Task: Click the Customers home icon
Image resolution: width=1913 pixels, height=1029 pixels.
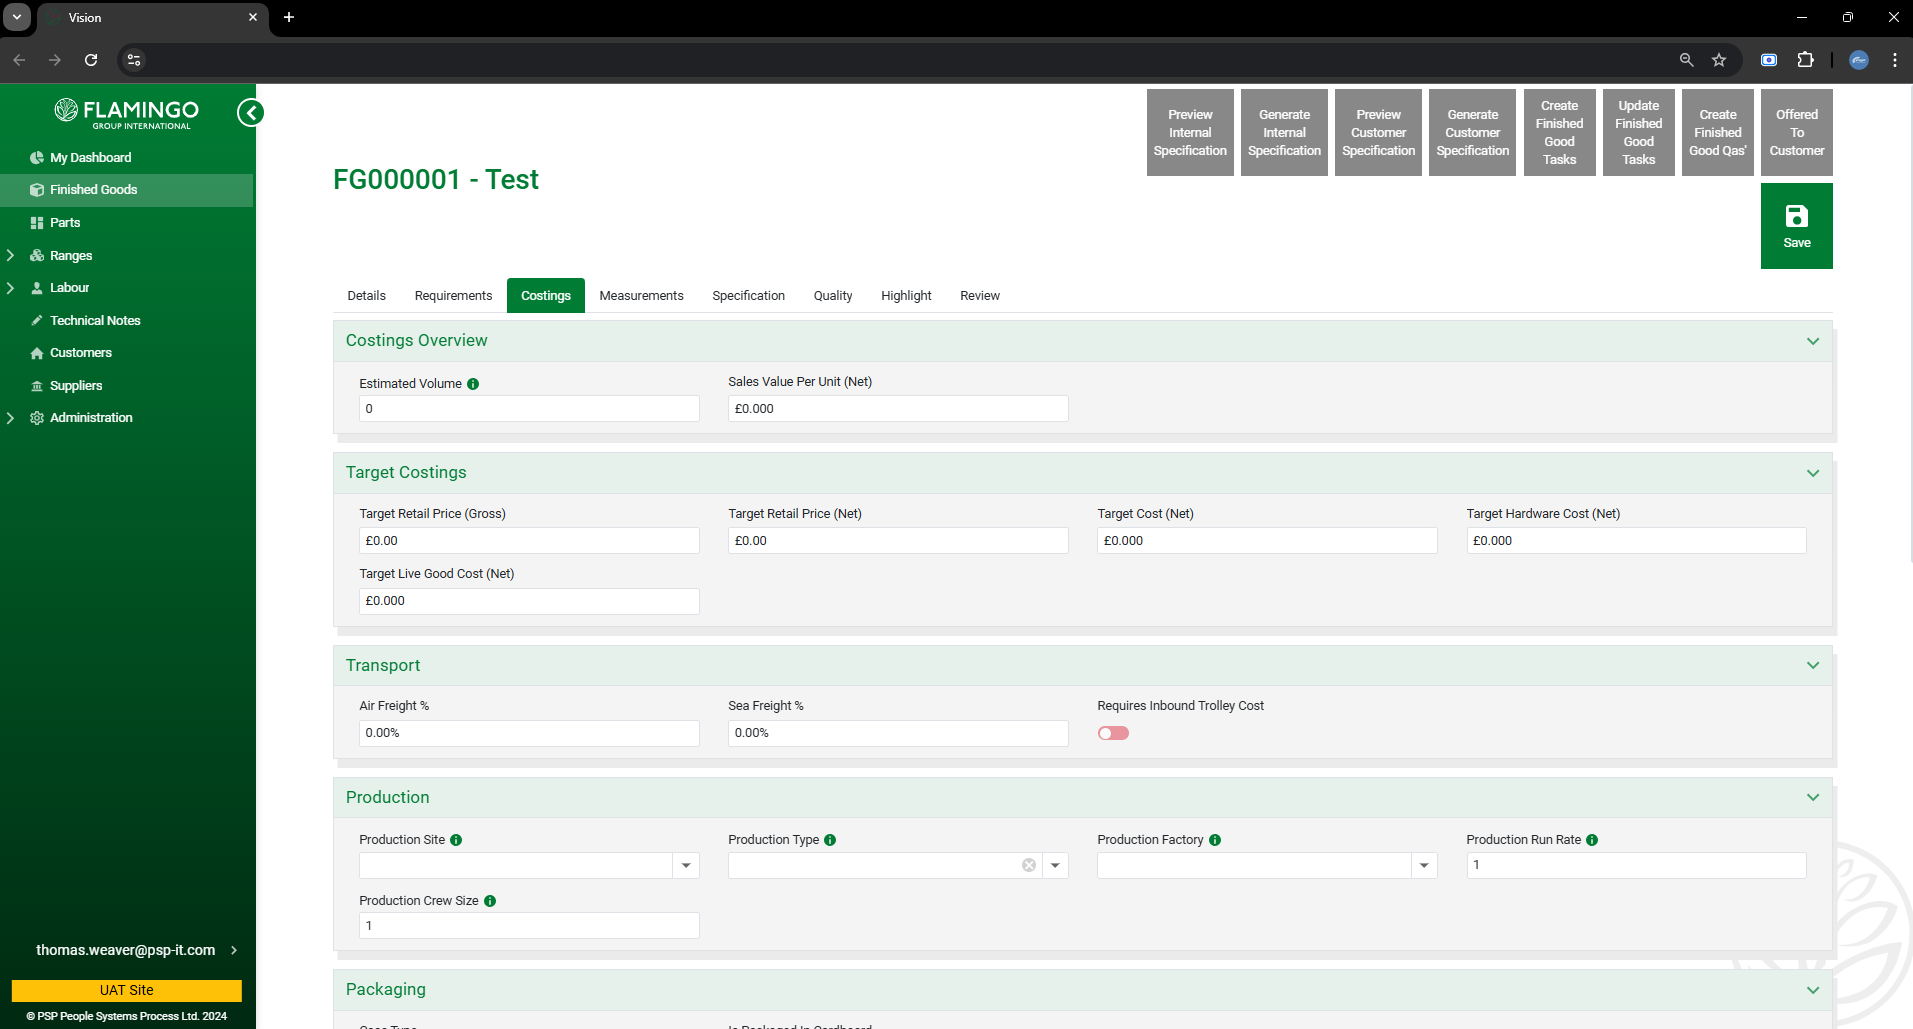Action: tap(37, 353)
